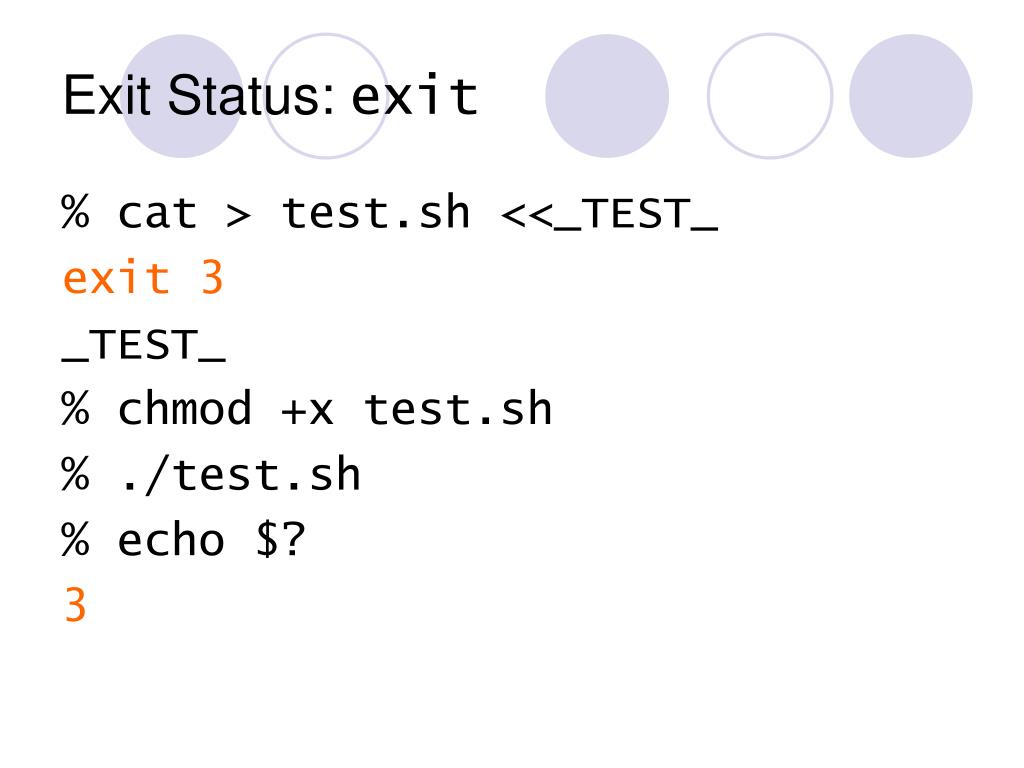Click the percent prompt before cat

(75, 212)
